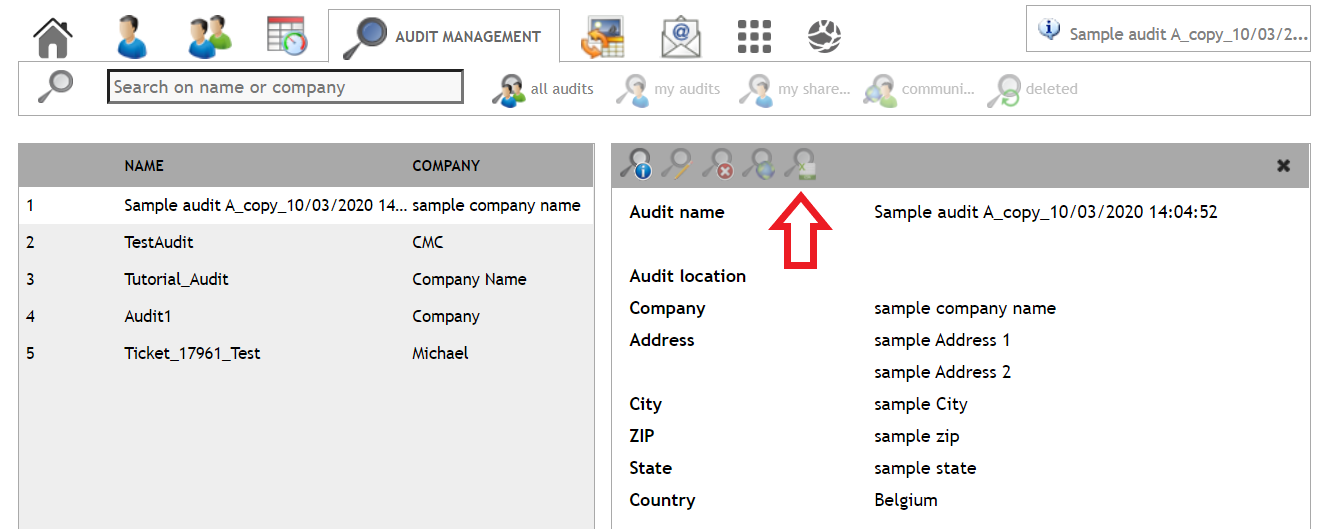Open the home page icon
1330x529 pixels.
(54, 37)
